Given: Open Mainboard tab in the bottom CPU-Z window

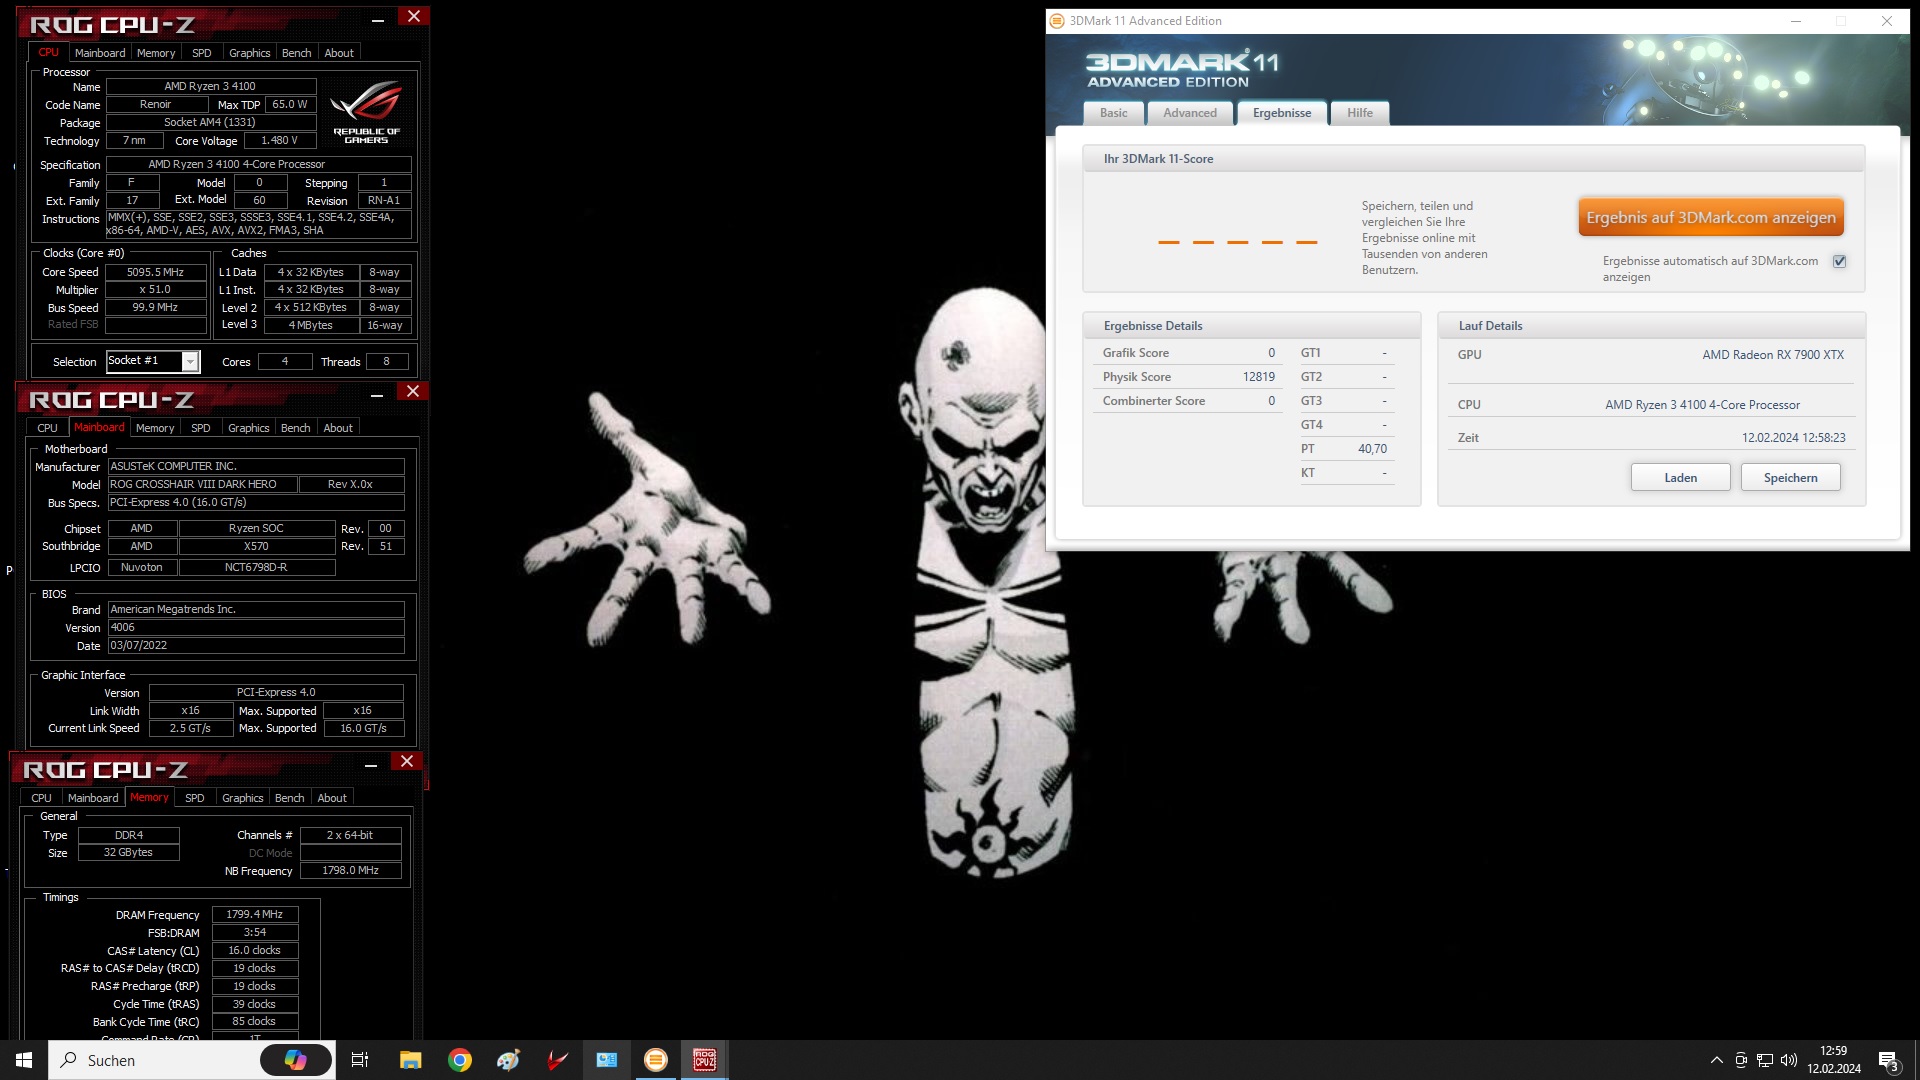Looking at the screenshot, I should click(x=93, y=798).
